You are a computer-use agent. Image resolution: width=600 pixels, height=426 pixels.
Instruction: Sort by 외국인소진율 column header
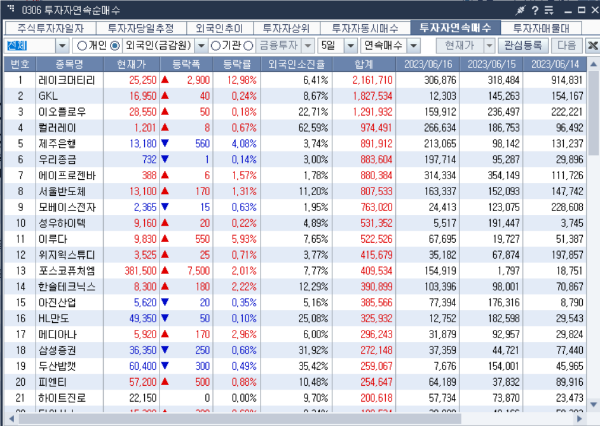(296, 64)
